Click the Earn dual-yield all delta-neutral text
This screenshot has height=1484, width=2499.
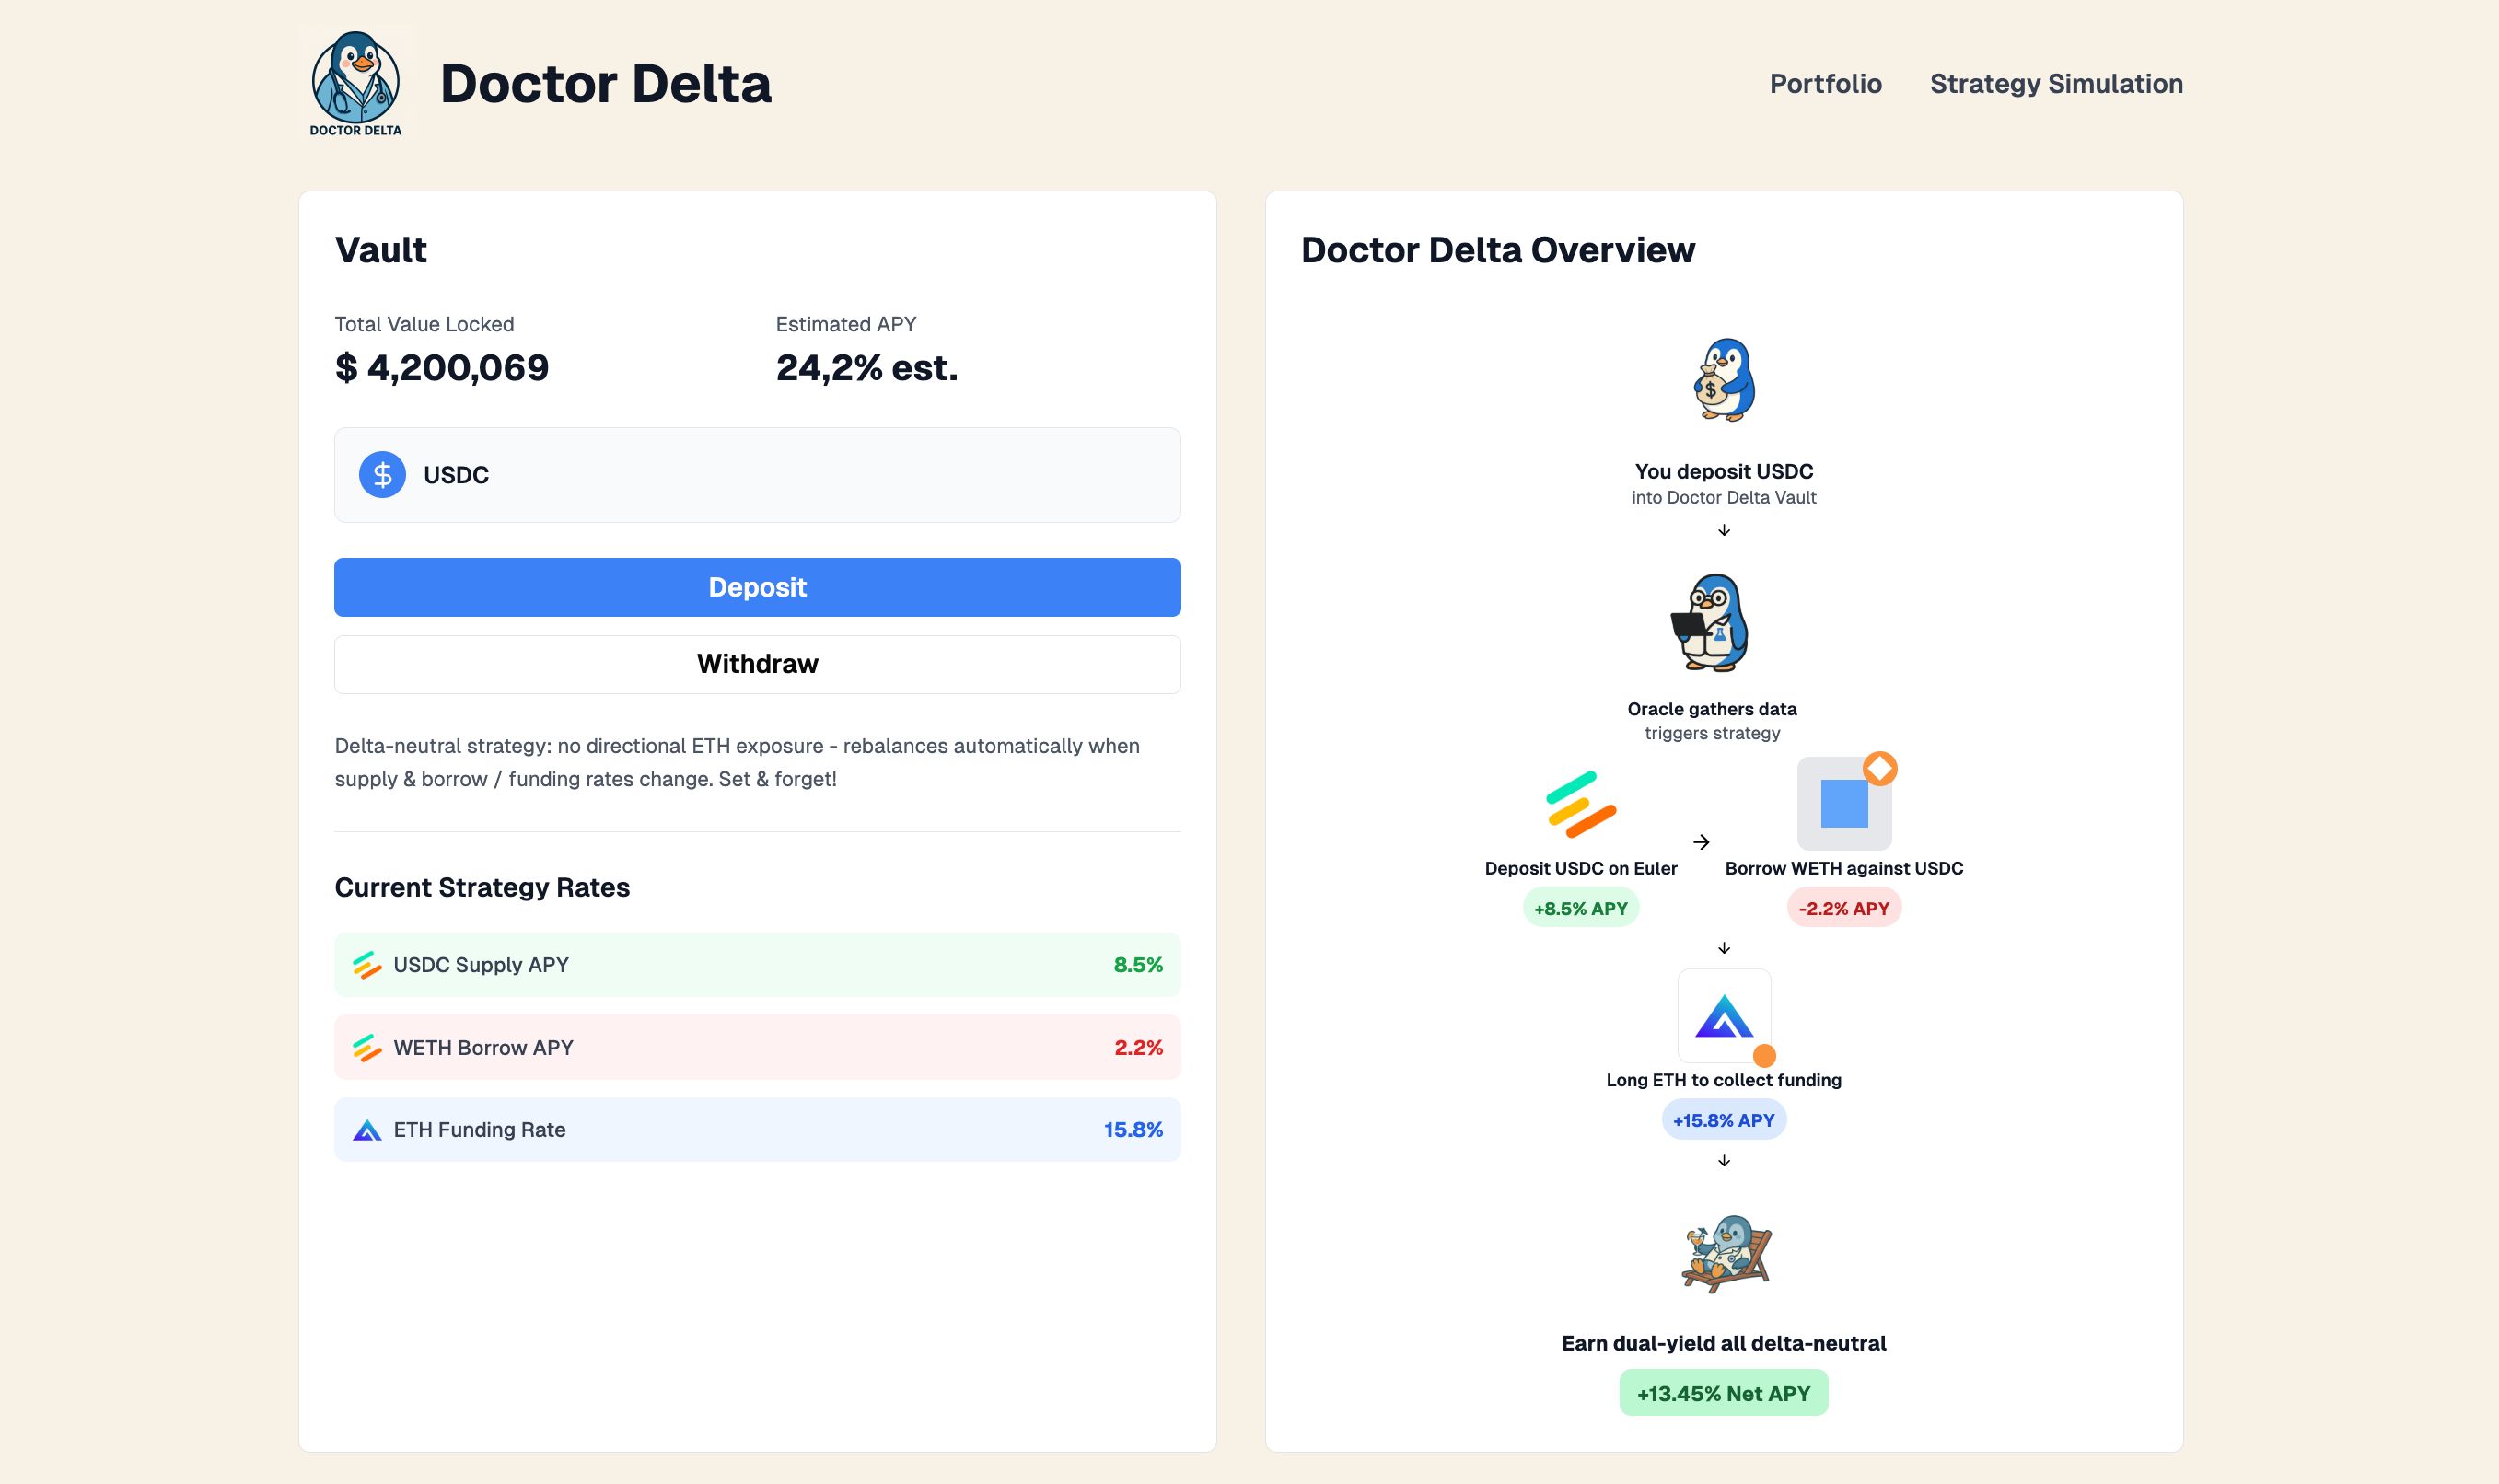click(x=1724, y=1343)
